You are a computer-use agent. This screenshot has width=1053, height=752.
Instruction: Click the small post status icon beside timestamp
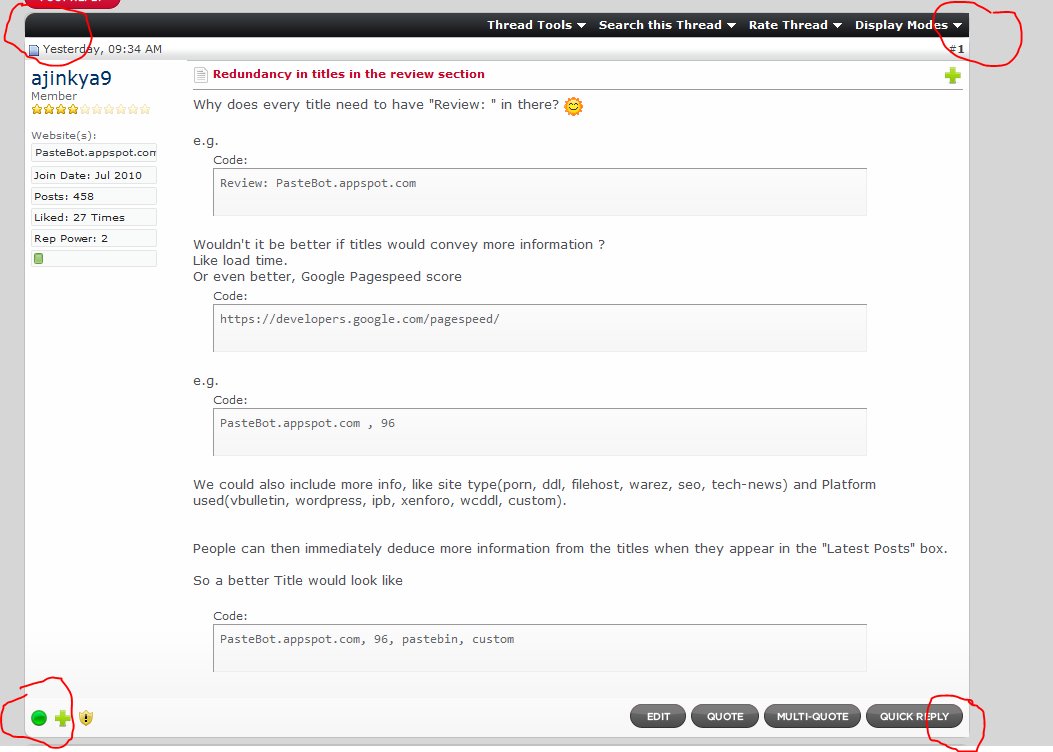pyautogui.click(x=33, y=50)
